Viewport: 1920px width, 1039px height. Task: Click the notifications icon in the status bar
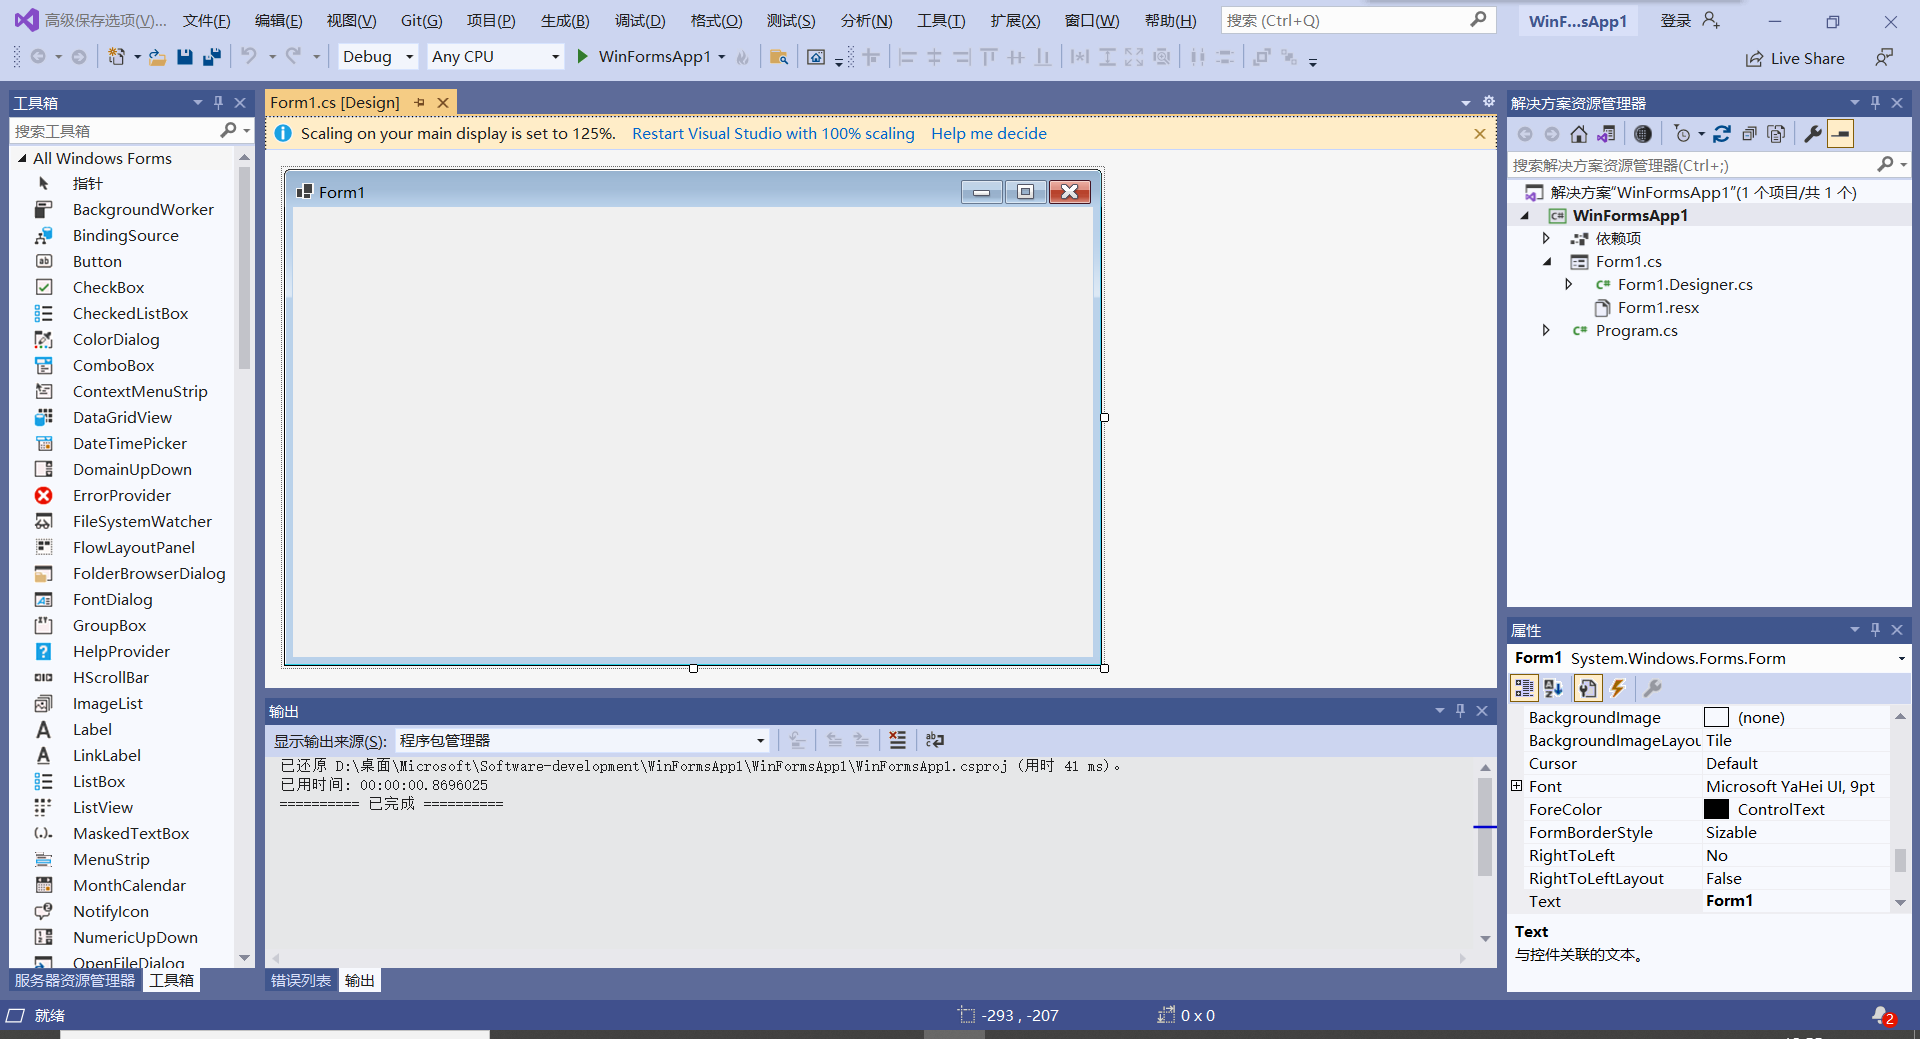[1883, 1016]
